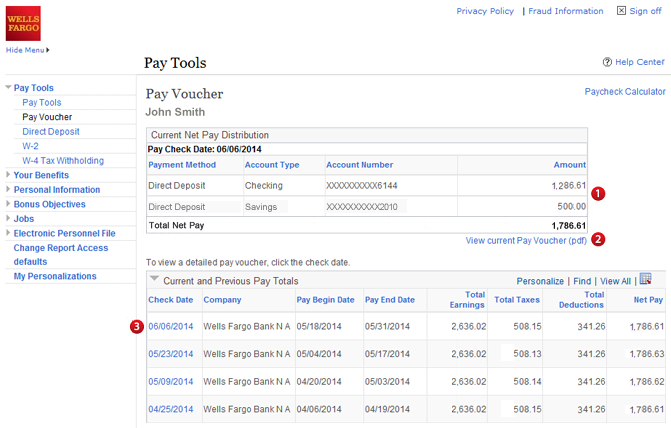This screenshot has height=428, width=671.
Task: Open W-2 in the sidebar
Action: [30, 146]
